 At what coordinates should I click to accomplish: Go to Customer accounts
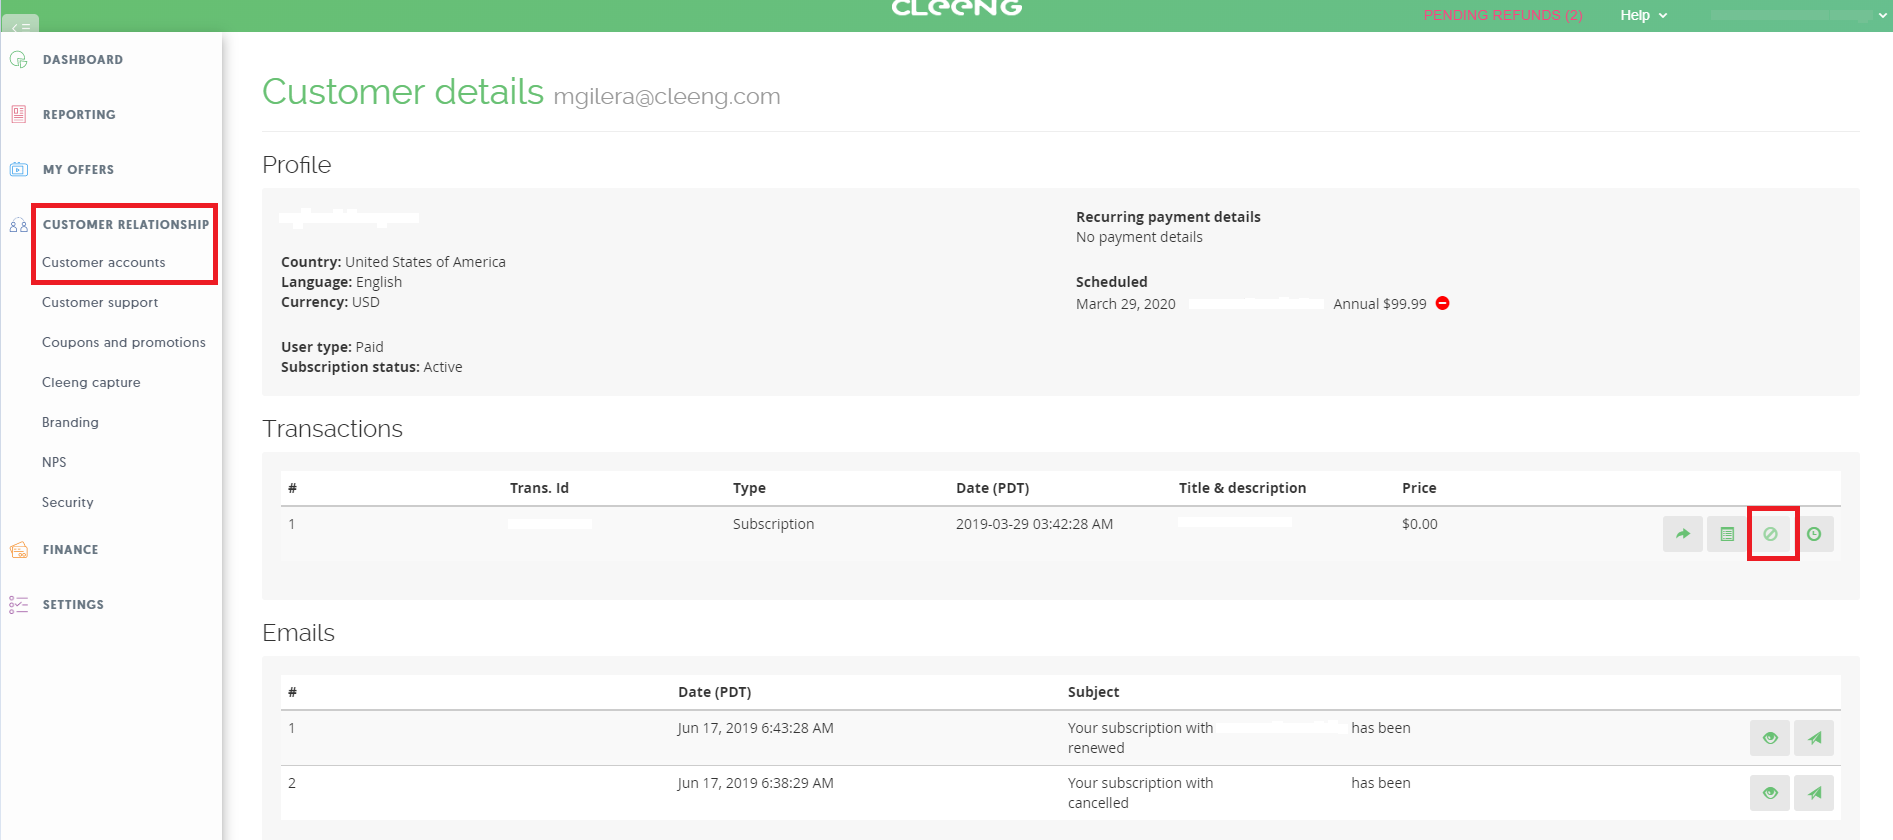click(x=104, y=263)
